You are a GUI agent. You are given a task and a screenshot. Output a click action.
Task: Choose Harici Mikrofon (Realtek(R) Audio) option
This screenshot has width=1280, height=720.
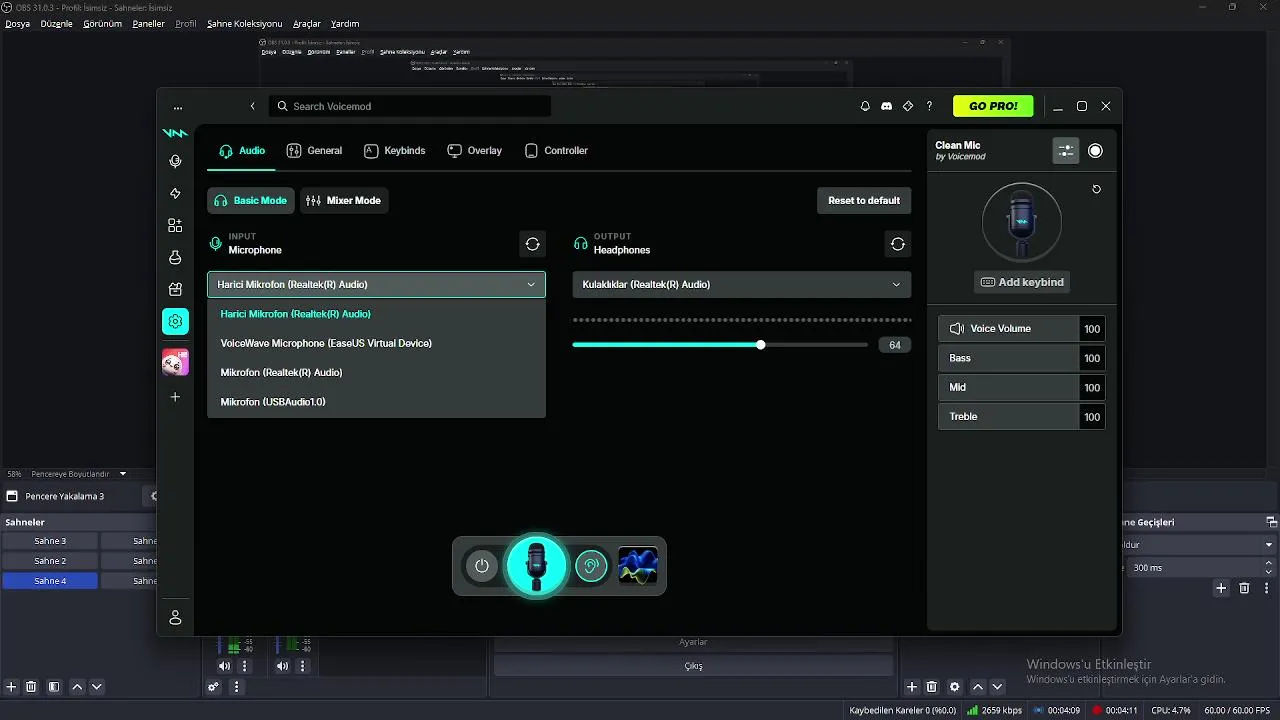point(376,314)
